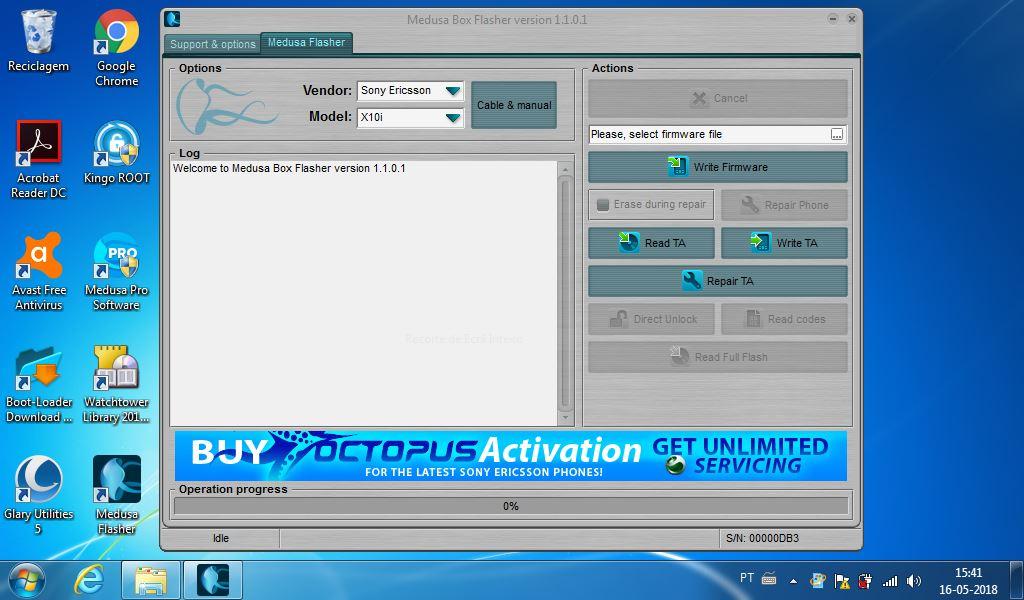Open Boot-Loader Download desktop shortcut
The width and height of the screenshot is (1024, 600).
pos(38,384)
